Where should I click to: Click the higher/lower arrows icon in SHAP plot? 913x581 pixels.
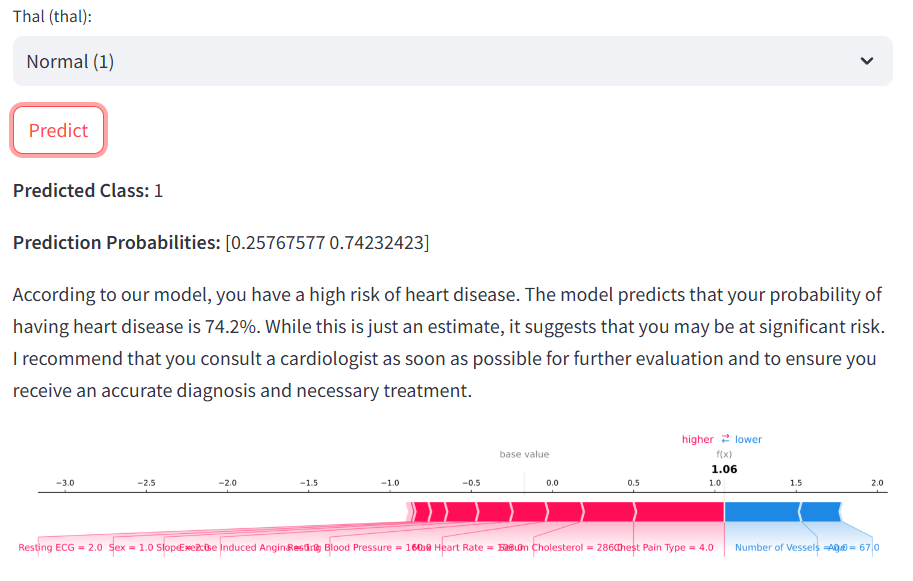coord(725,439)
